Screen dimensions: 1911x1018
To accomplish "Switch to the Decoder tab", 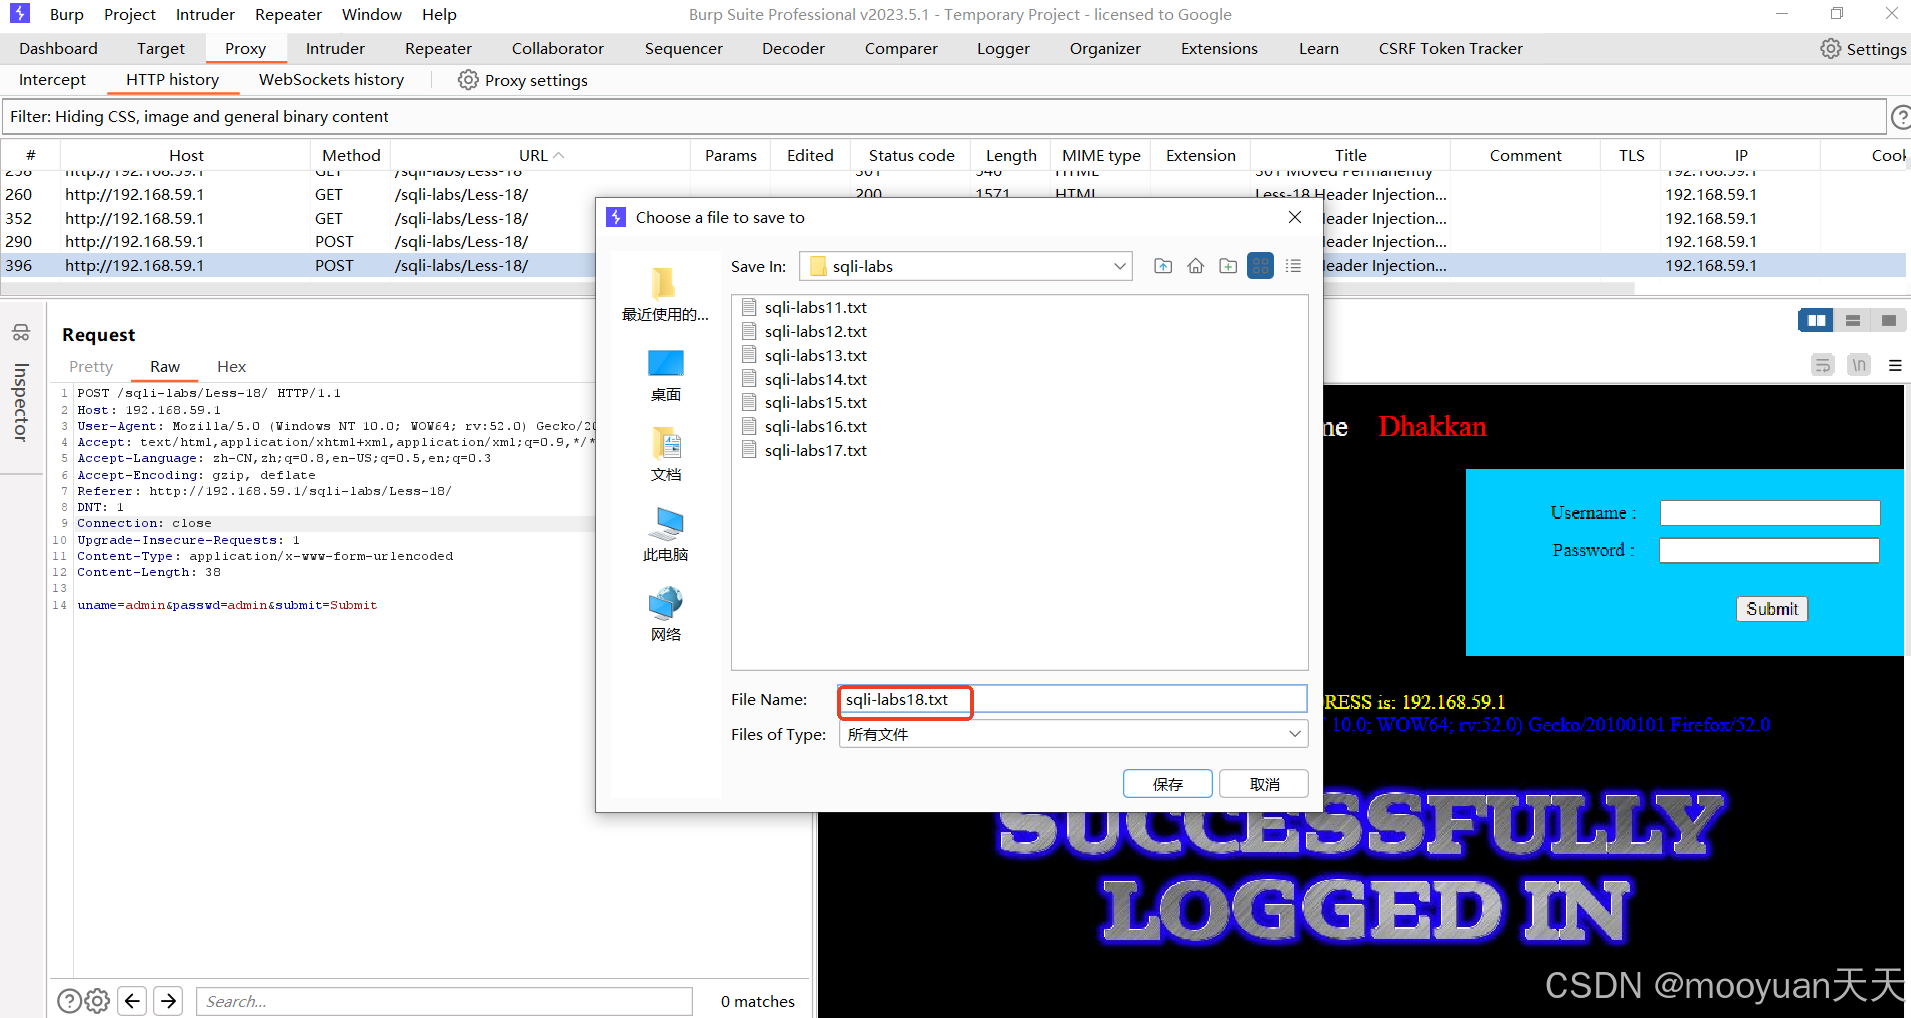I will tap(793, 48).
